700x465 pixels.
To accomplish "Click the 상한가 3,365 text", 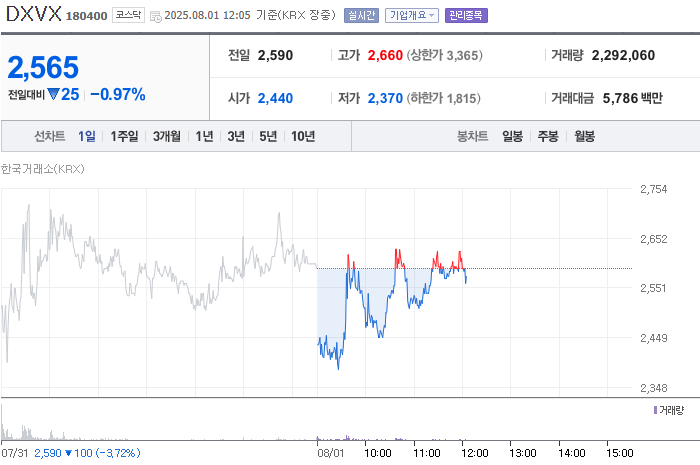I will [445, 55].
